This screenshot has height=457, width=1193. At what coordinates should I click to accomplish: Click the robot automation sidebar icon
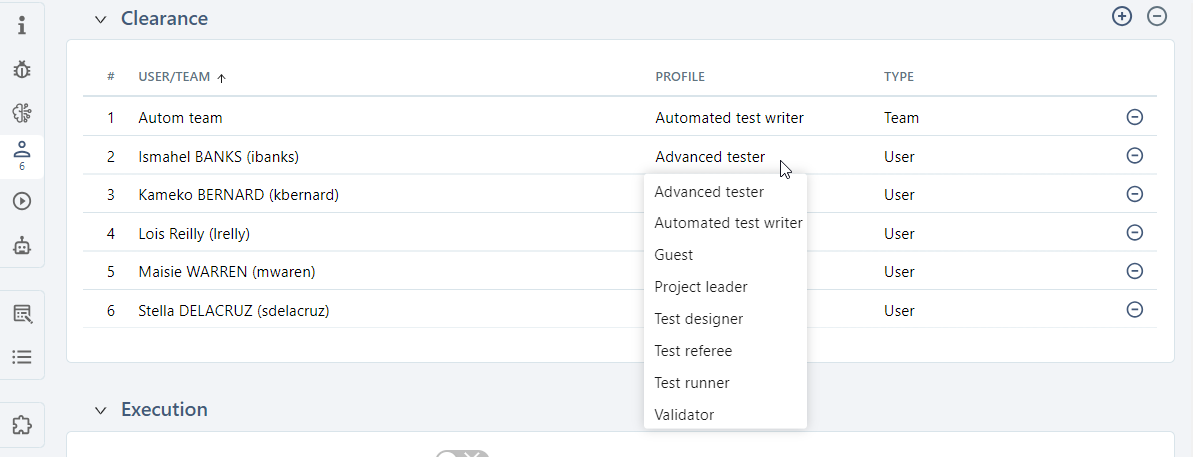click(22, 245)
